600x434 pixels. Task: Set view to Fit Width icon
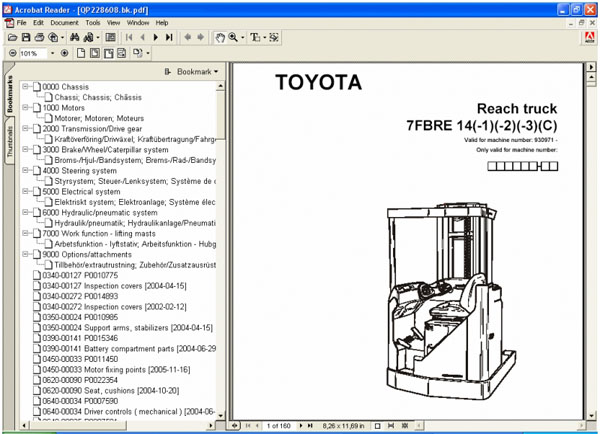(108, 53)
